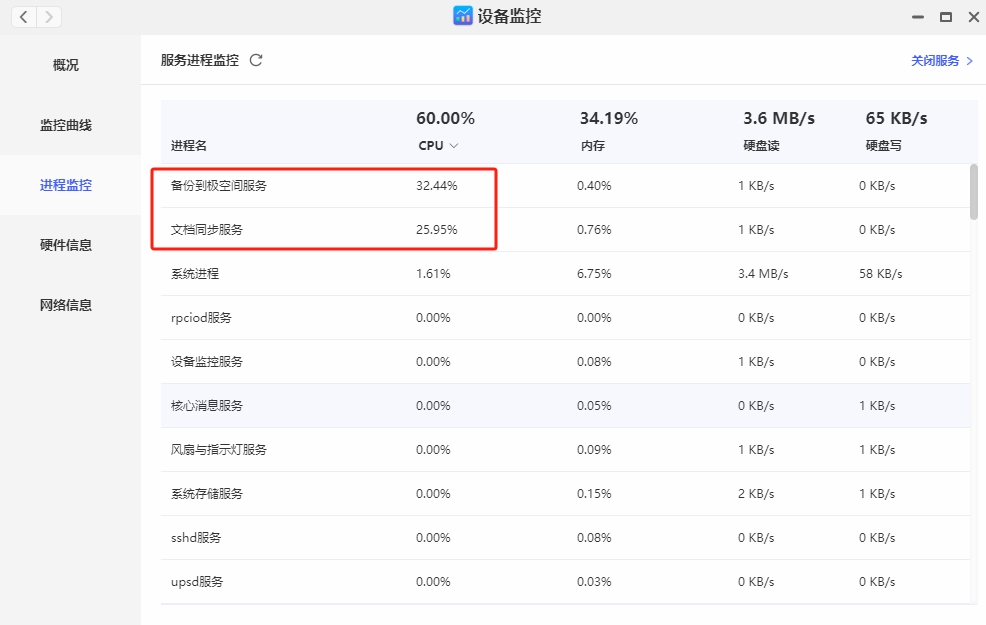Toggle CPU column sort arrow
Image resolution: width=986 pixels, height=625 pixels.
[454, 146]
